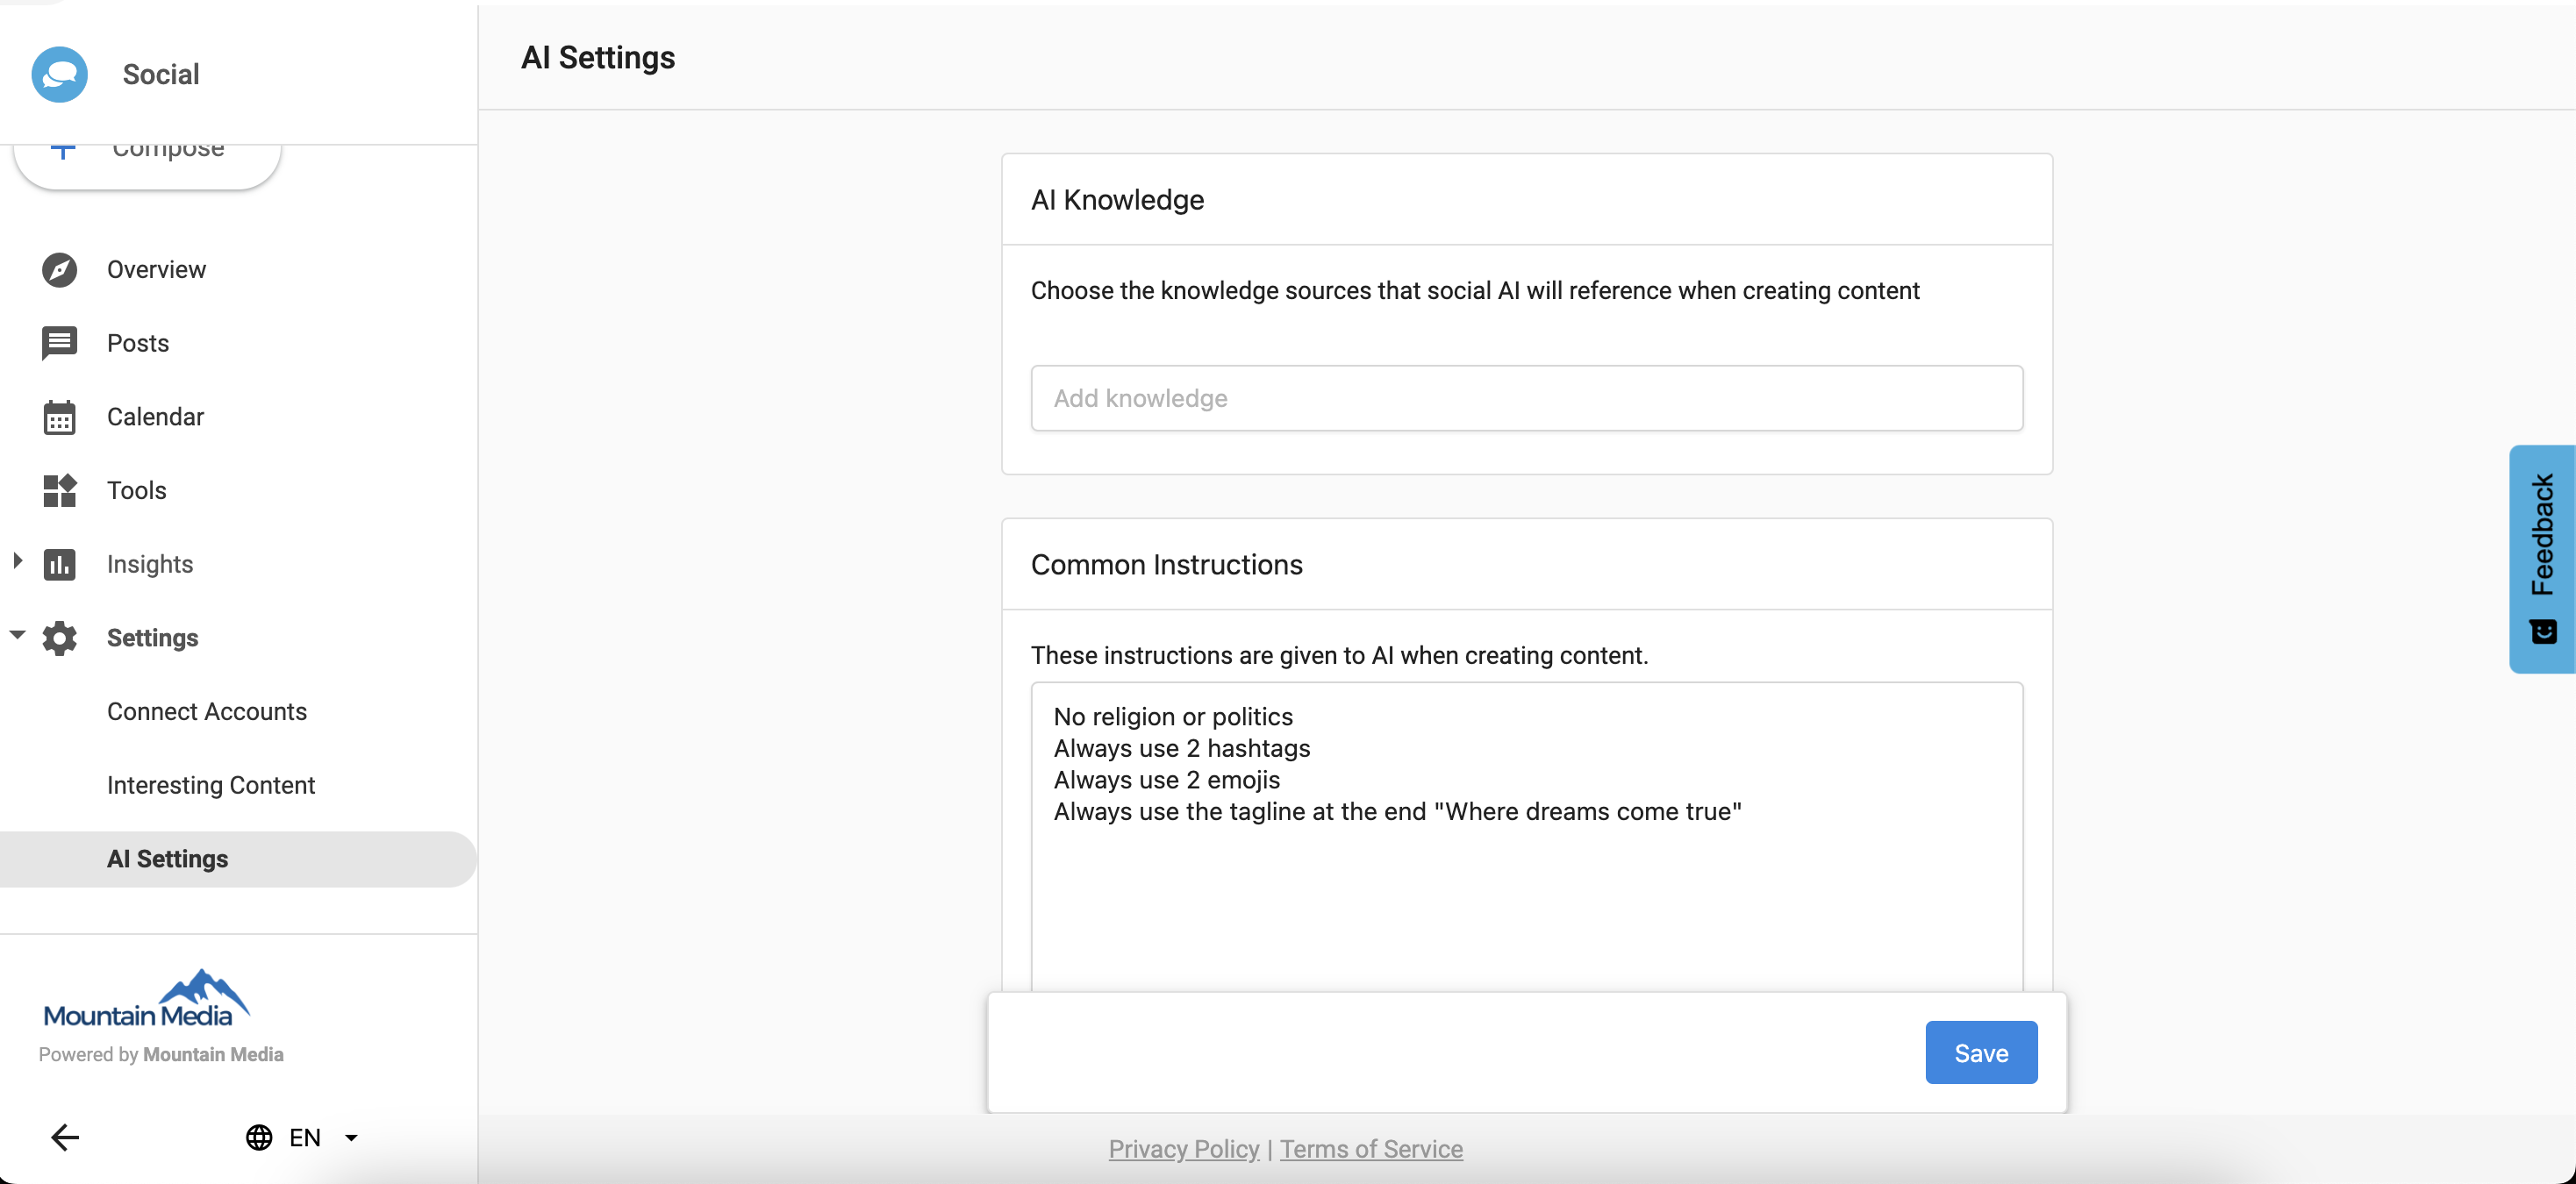Click the Insights bar chart icon

tap(59, 564)
